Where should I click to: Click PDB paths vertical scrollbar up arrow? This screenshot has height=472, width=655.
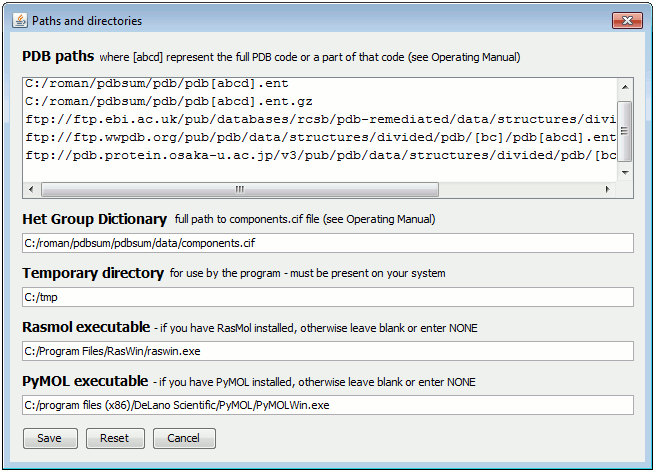625,84
